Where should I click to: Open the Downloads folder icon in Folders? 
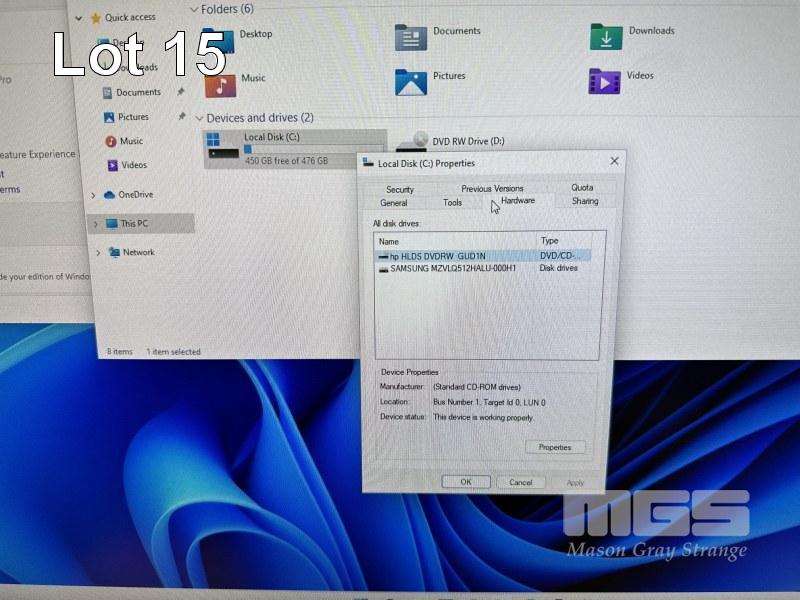click(605, 37)
